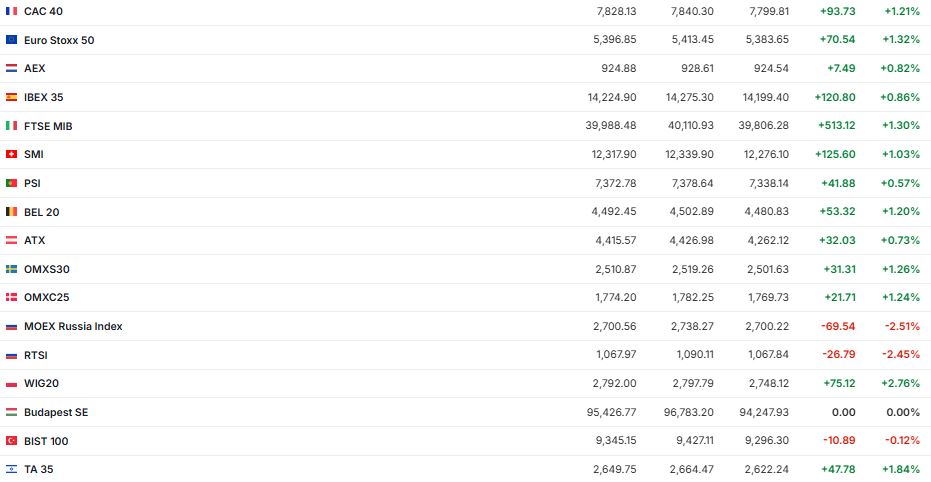Open the RTSI index link
Screen dimensions: 931x482
point(36,355)
